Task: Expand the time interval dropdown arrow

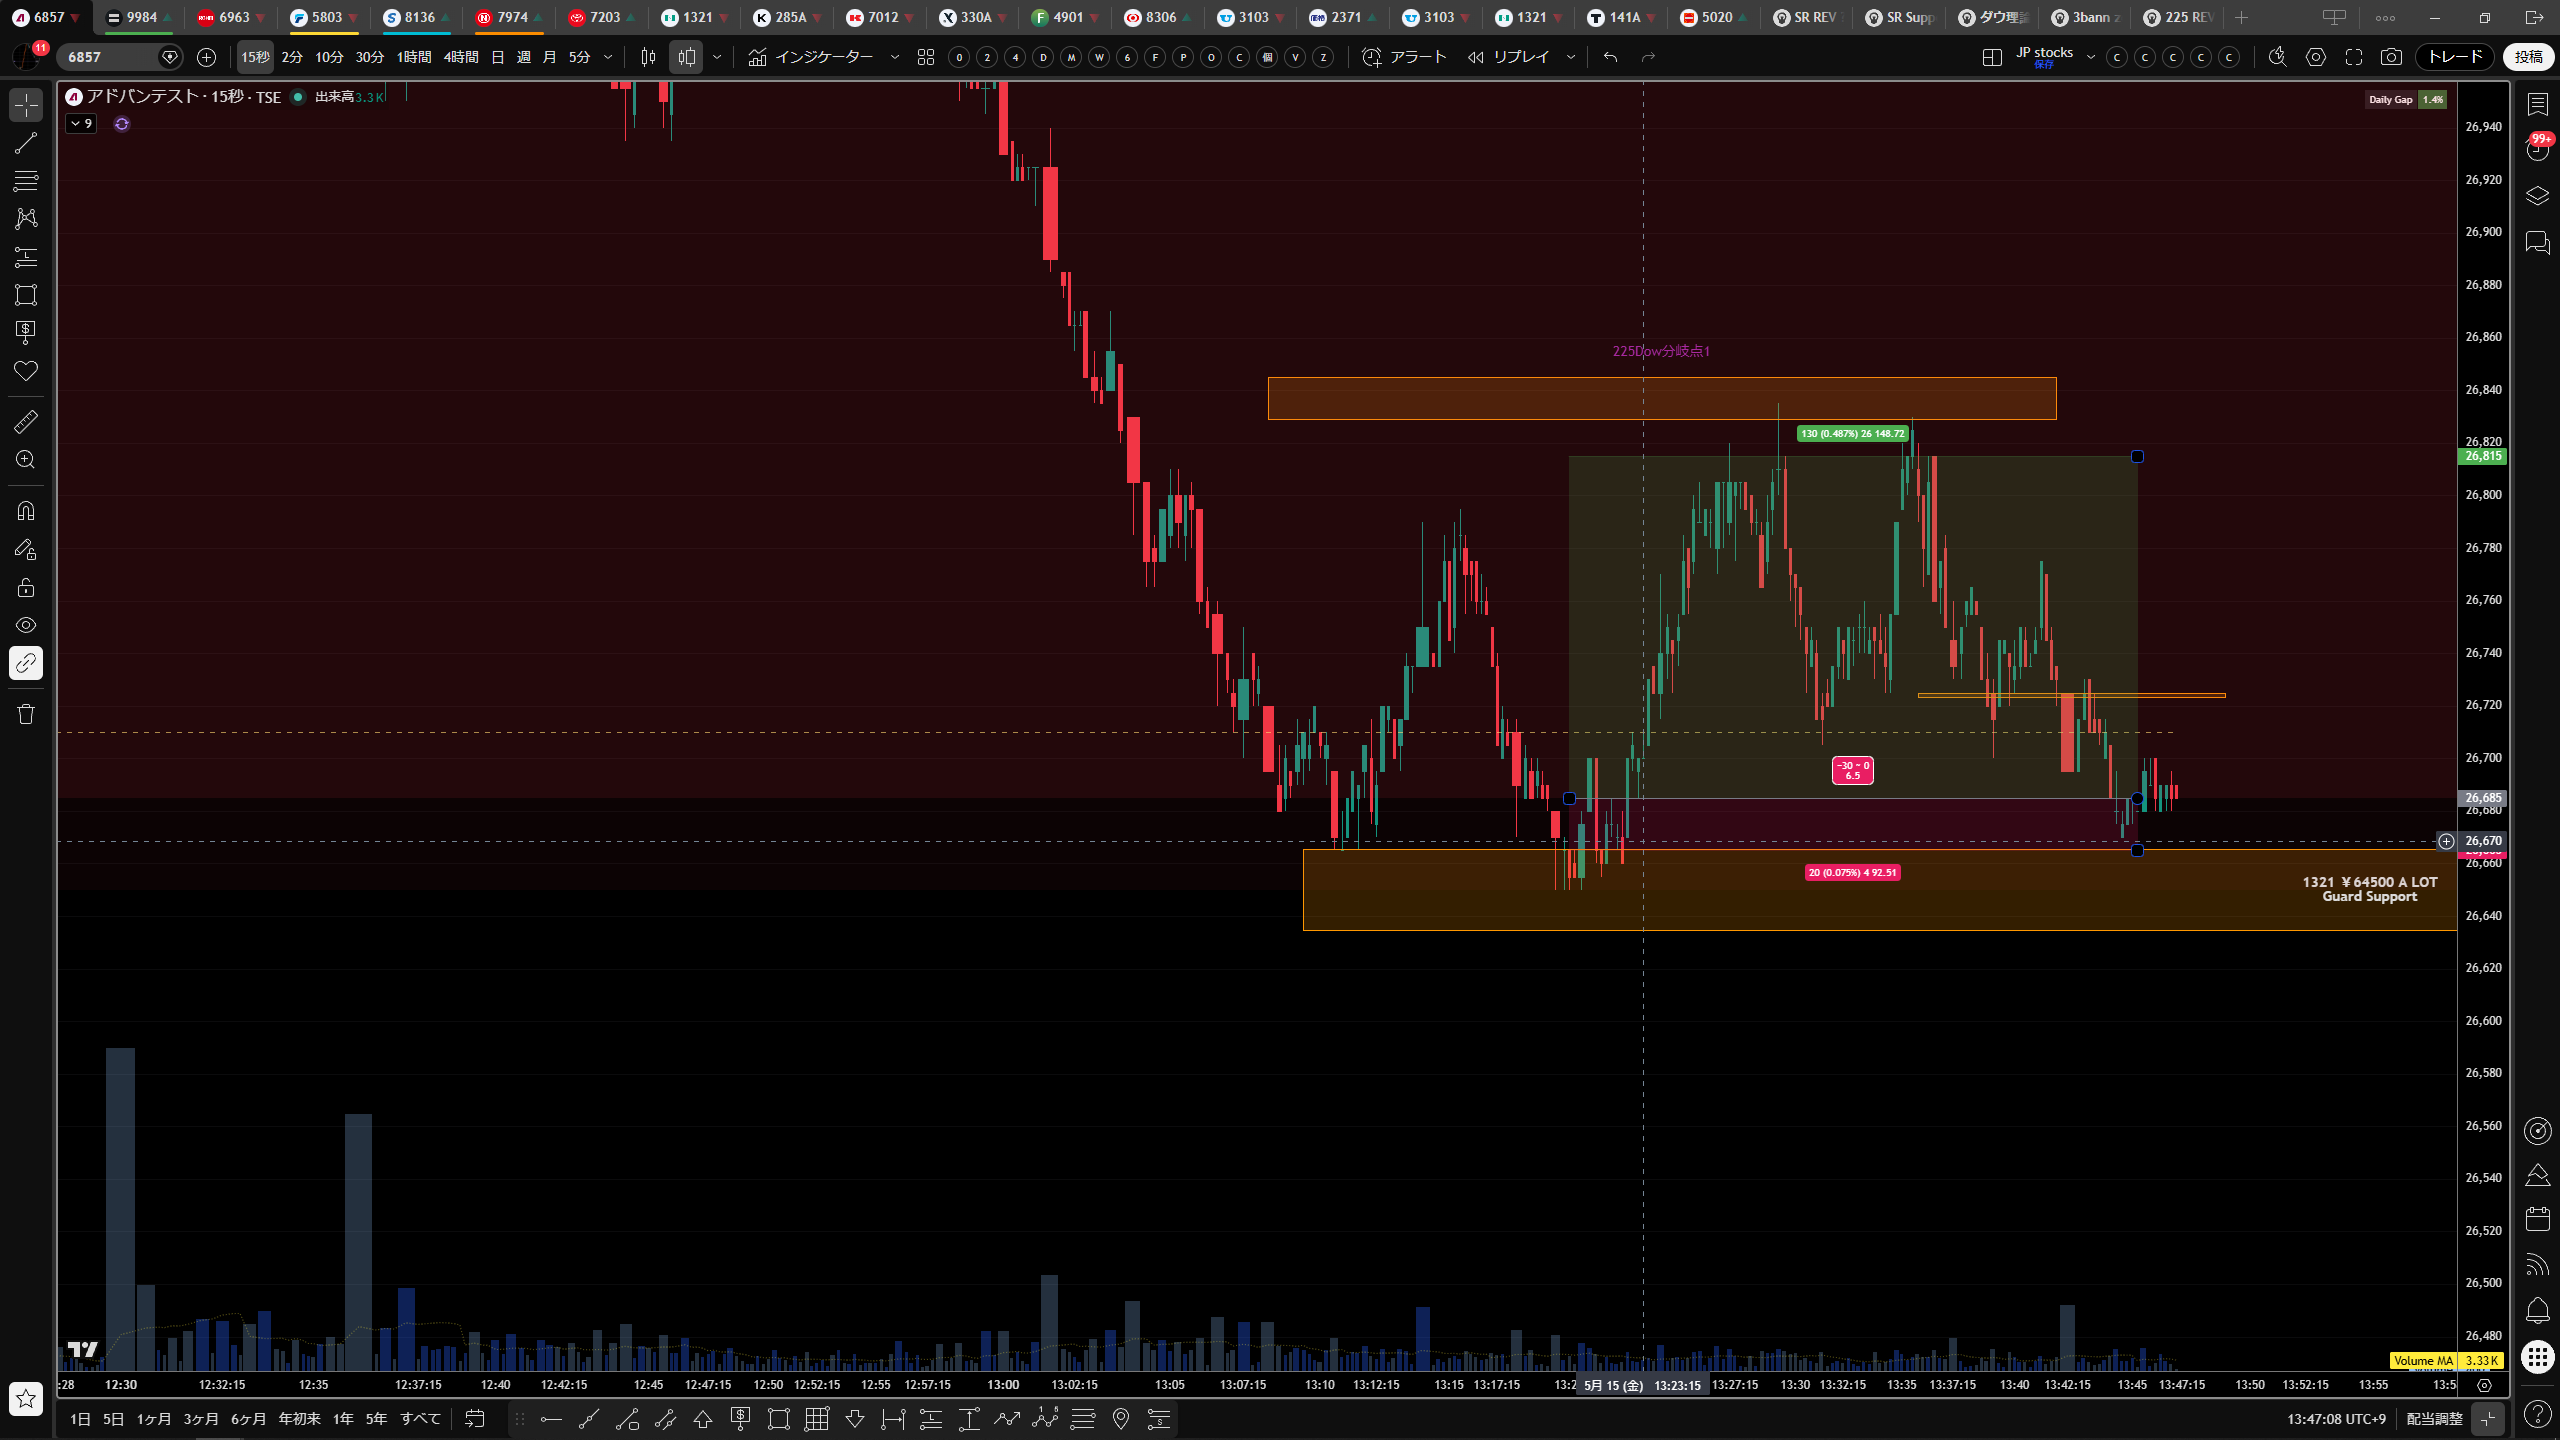Action: tap(608, 57)
